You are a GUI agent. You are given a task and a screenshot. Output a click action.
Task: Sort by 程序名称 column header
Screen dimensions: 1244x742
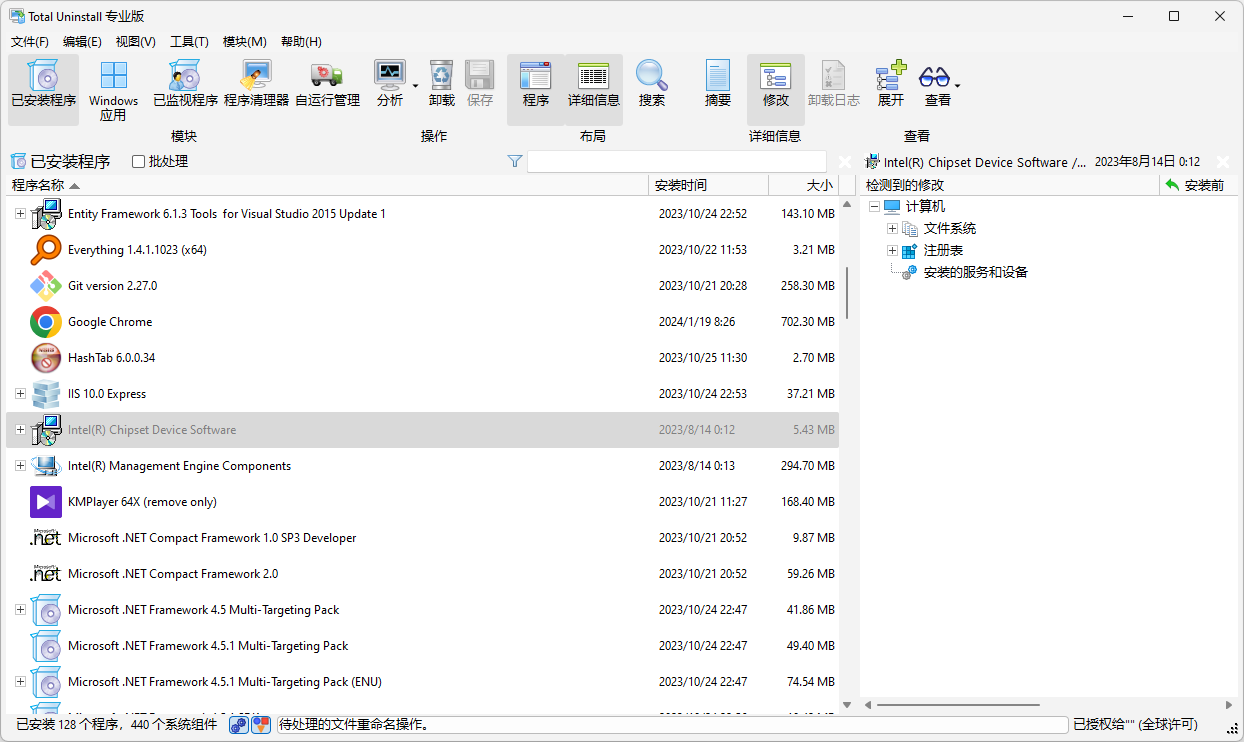pyautogui.click(x=327, y=185)
